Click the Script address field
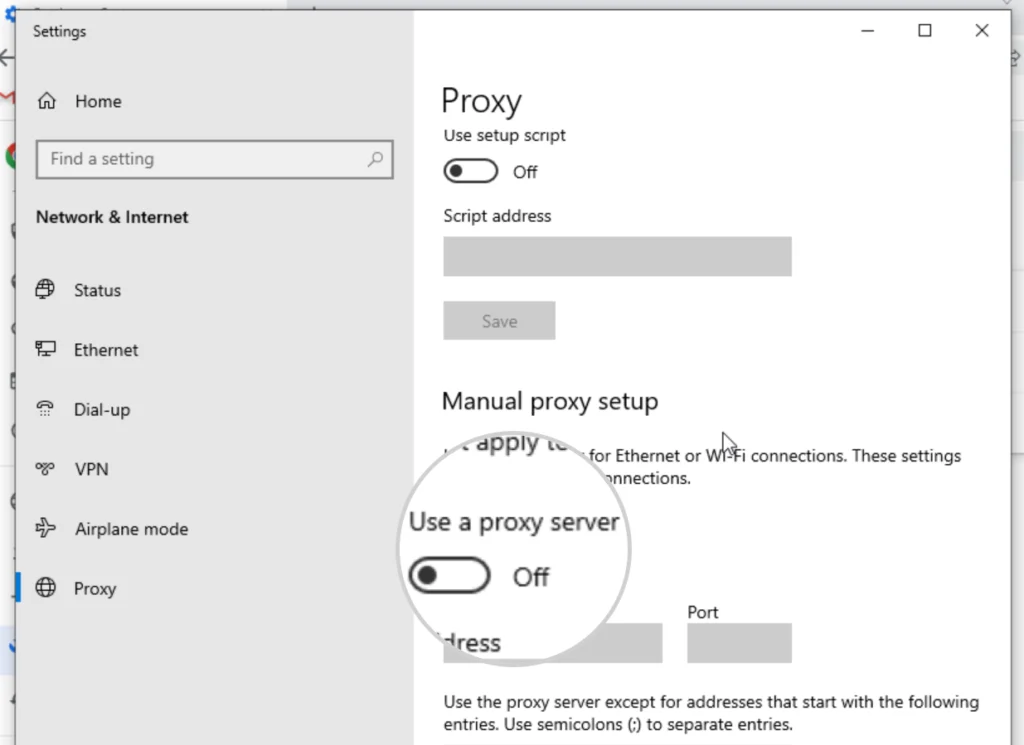 coord(617,256)
